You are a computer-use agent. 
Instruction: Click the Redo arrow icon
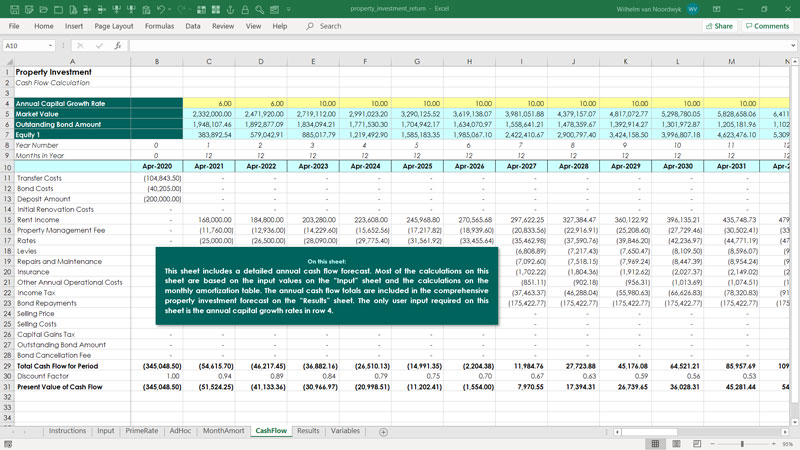tap(182, 9)
